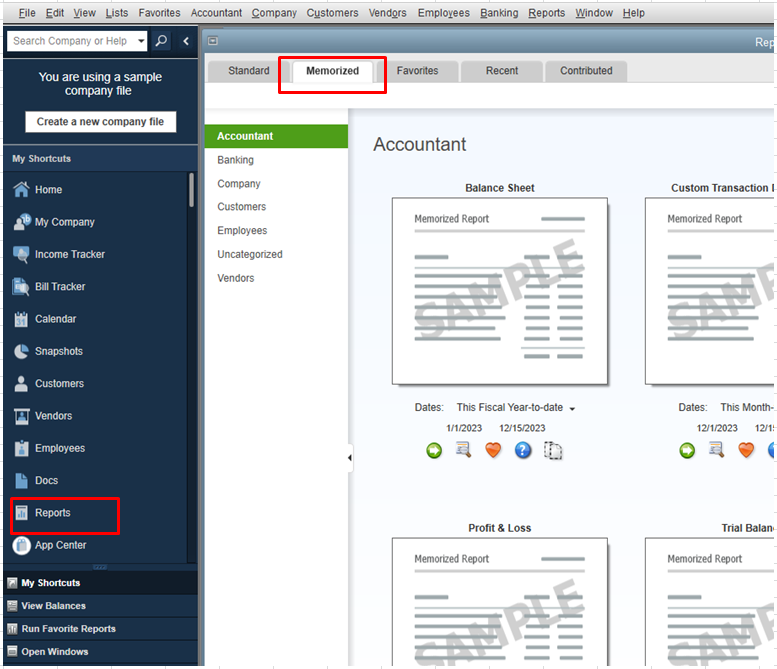The width and height of the screenshot is (777, 669).
Task: Open Banking menu in menu bar
Action: [499, 13]
